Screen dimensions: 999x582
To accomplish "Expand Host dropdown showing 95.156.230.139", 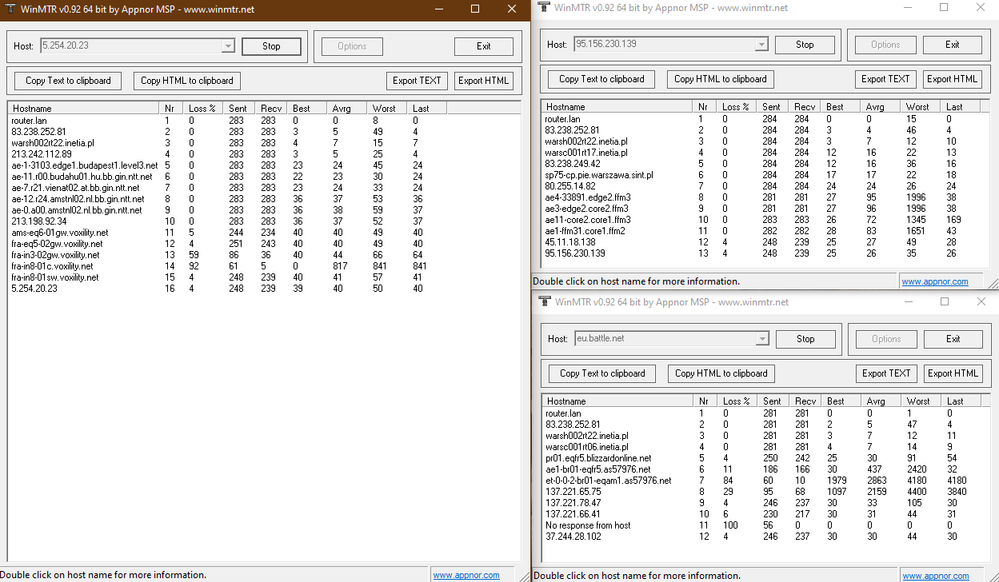I will [762, 45].
